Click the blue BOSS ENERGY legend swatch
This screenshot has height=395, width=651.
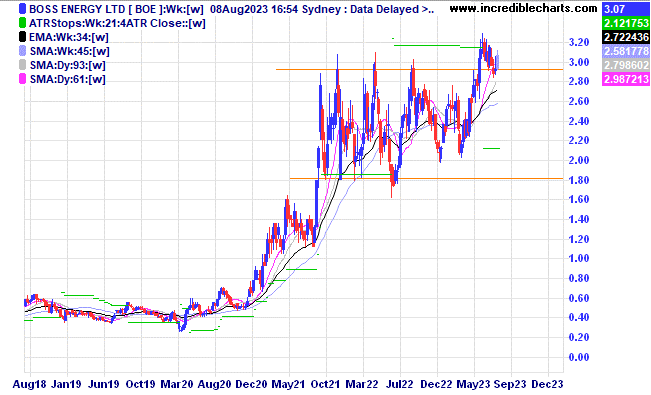22,9
